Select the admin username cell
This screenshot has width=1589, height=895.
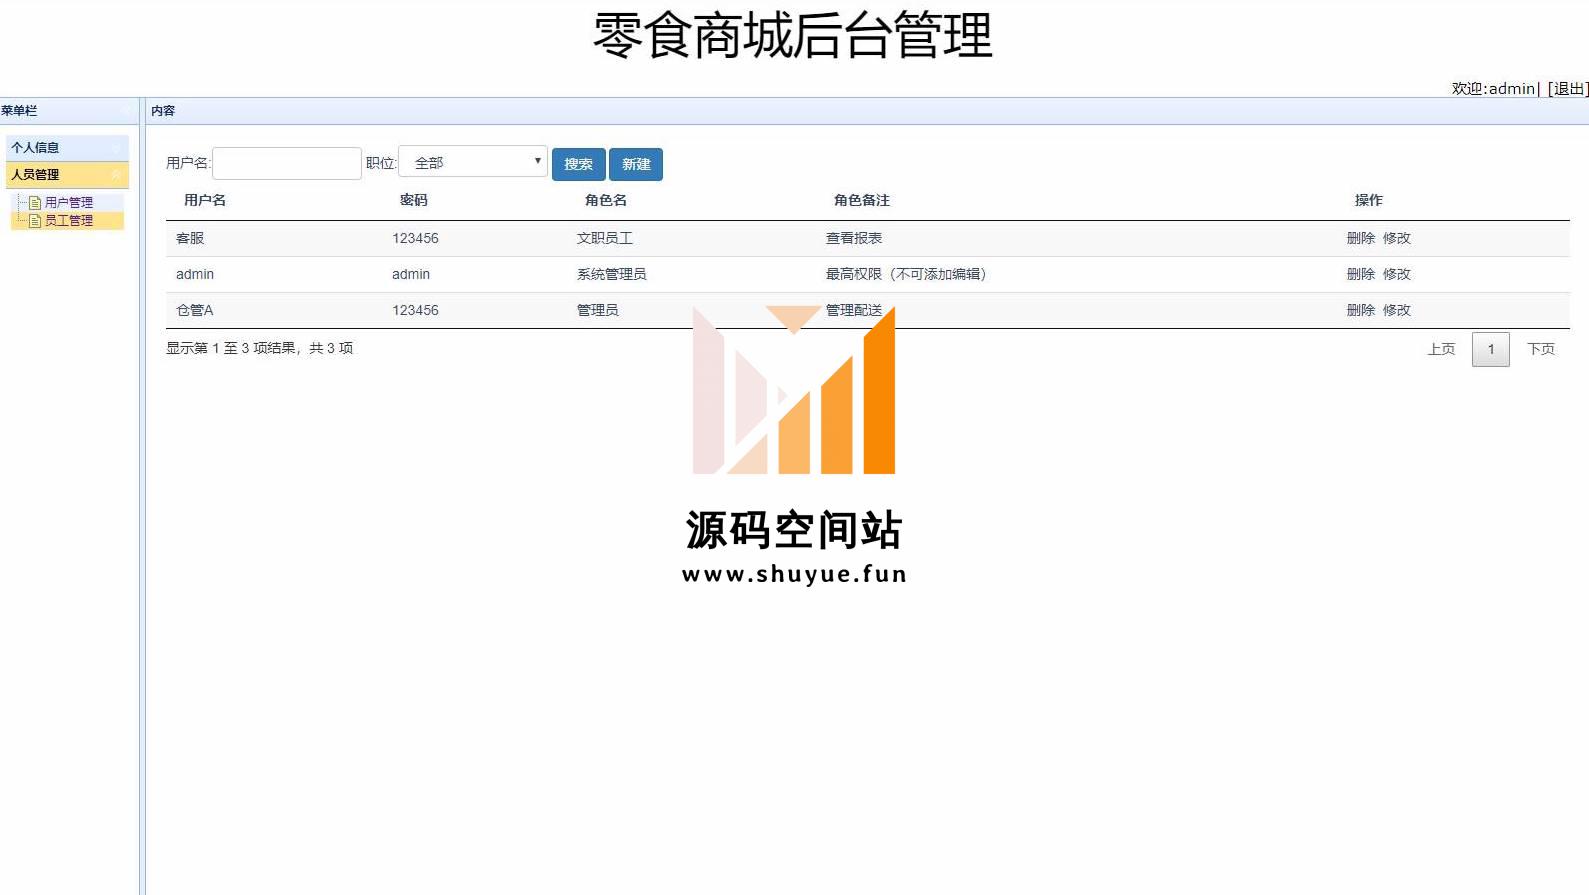pyautogui.click(x=195, y=274)
